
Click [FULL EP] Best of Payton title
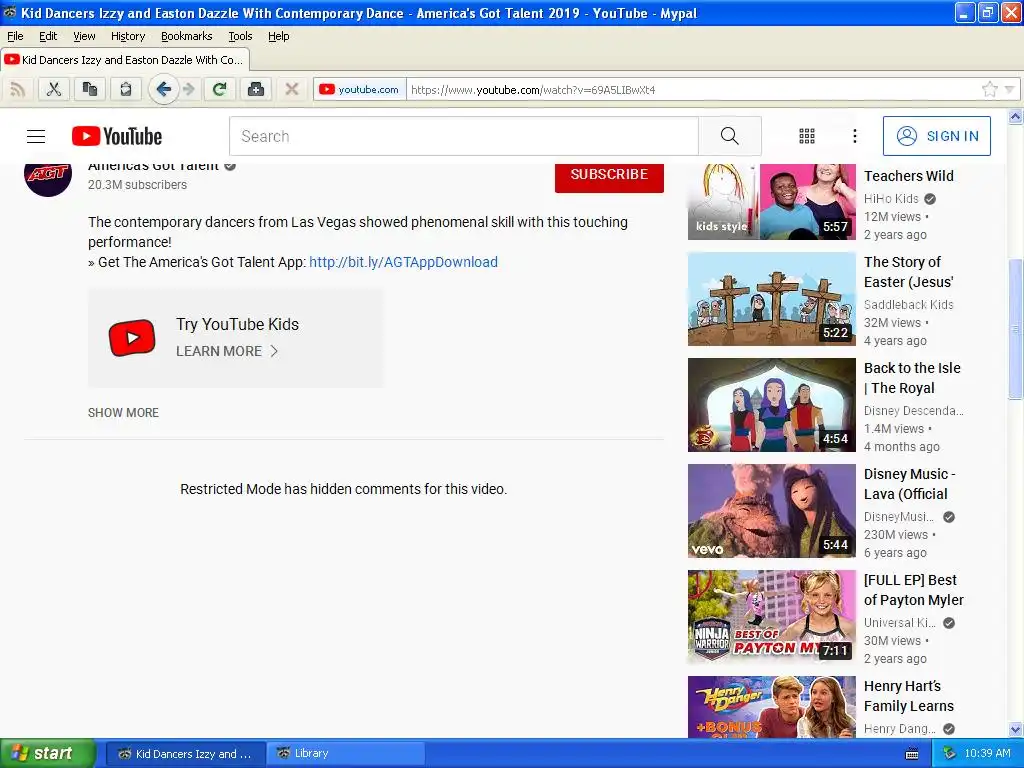(x=914, y=590)
